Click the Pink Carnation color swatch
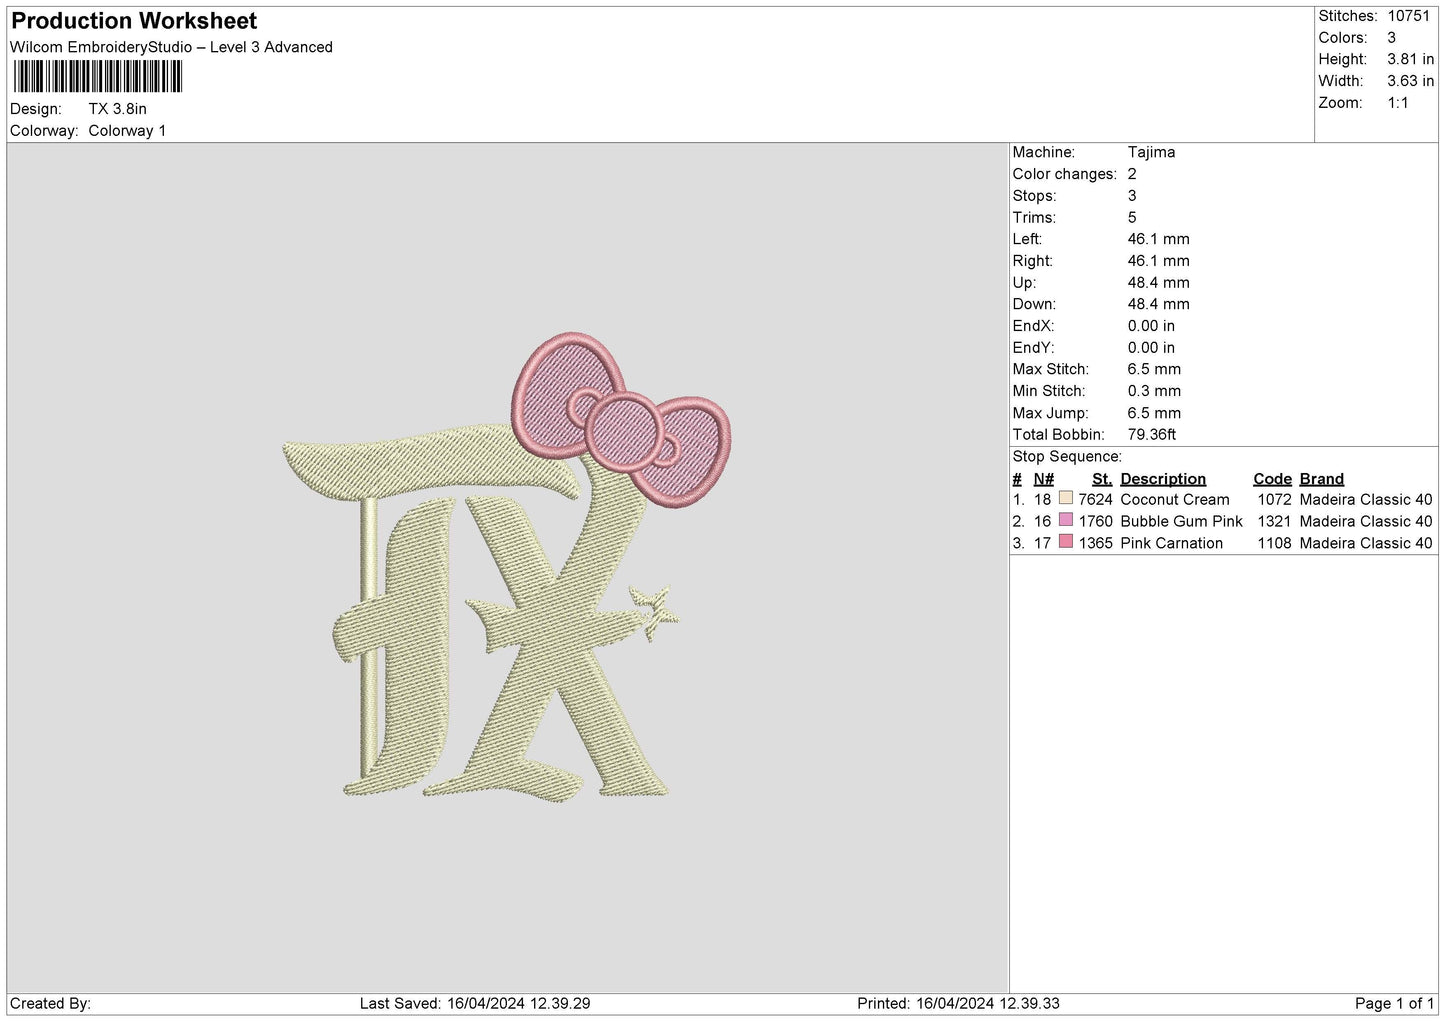Image resolution: width=1445 pixels, height=1021 pixels. pyautogui.click(x=1065, y=542)
